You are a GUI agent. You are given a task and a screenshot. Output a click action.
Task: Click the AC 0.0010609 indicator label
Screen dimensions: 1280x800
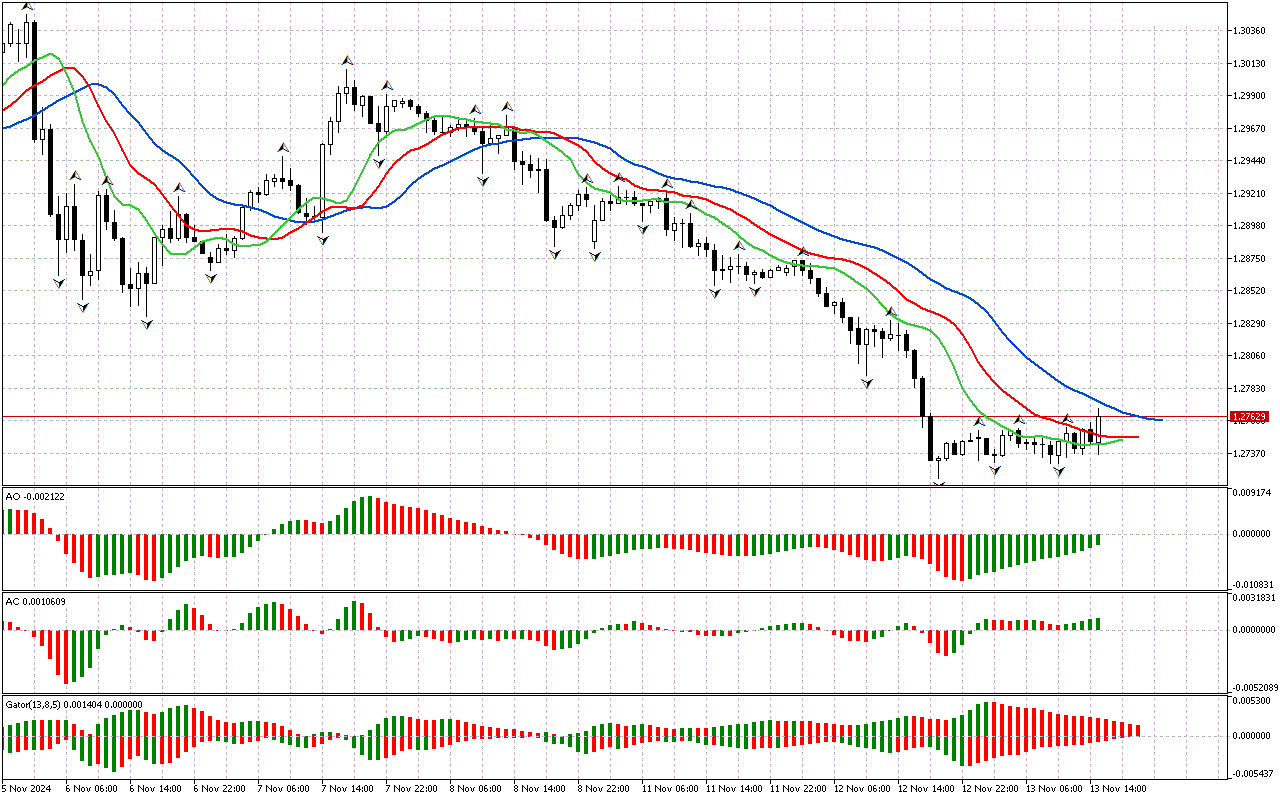(x=36, y=601)
